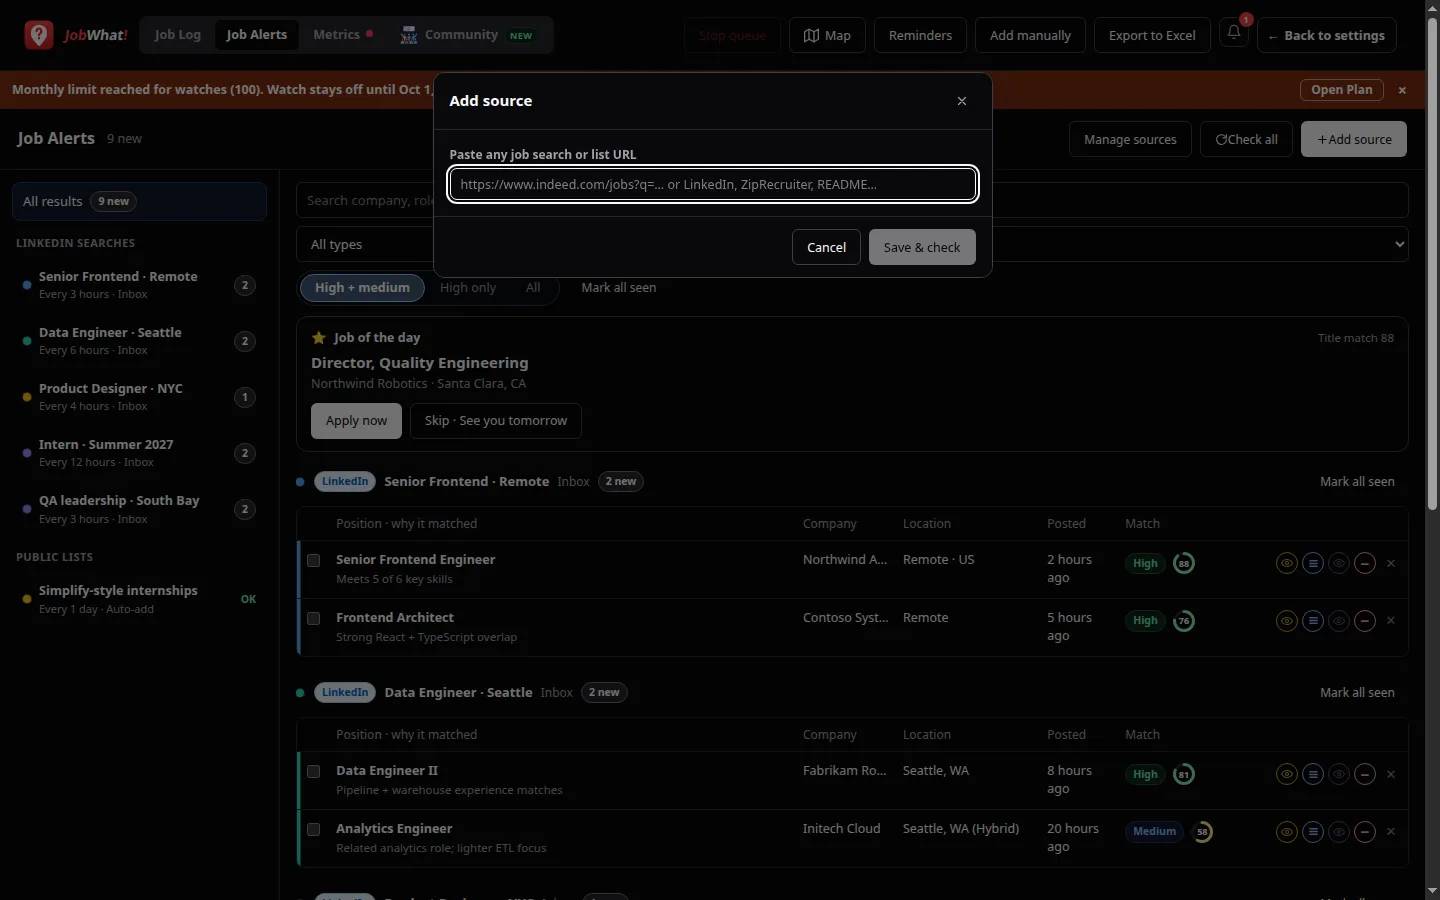Image resolution: width=1440 pixels, height=900 pixels.
Task: Select All results in the sidebar
Action: click(139, 202)
